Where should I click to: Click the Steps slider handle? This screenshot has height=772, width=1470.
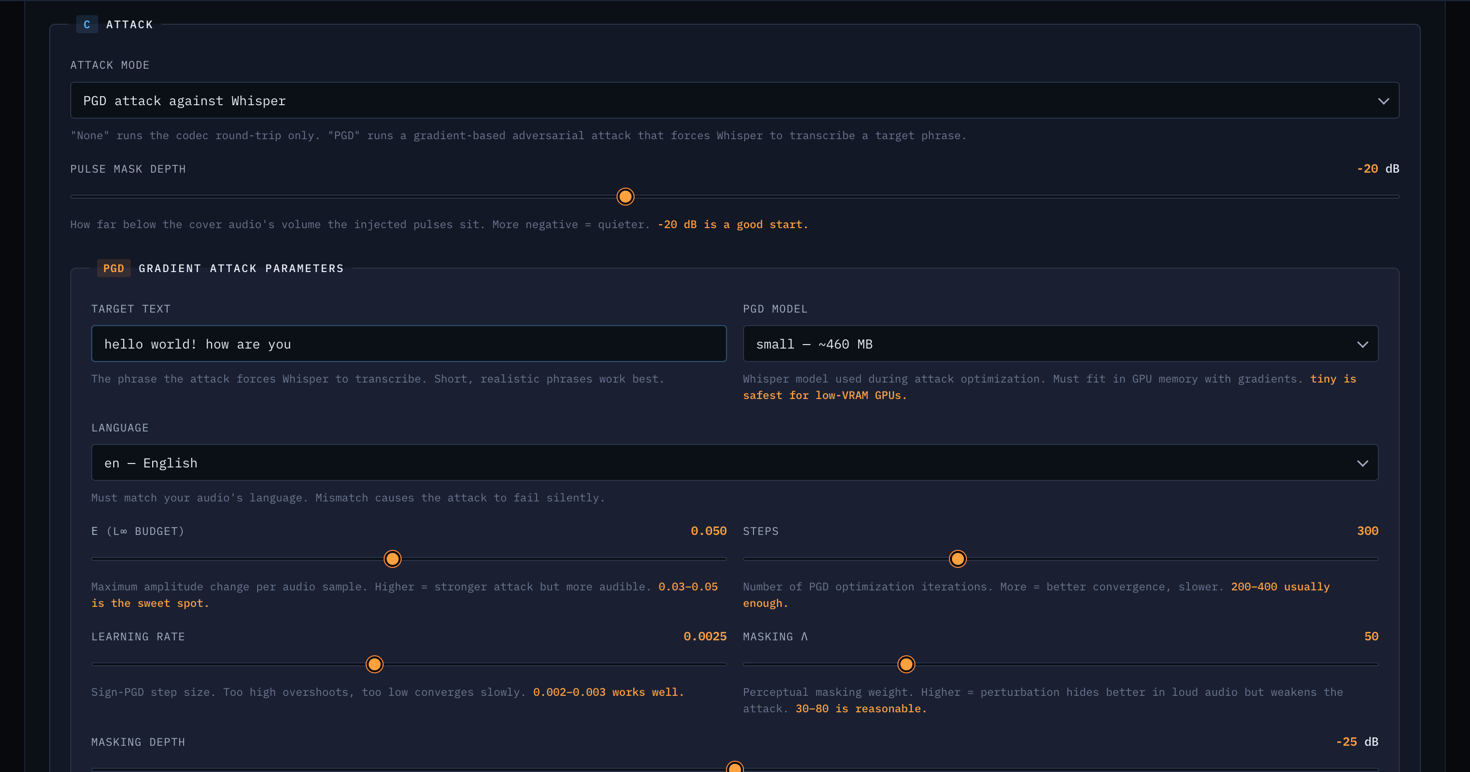point(957,558)
